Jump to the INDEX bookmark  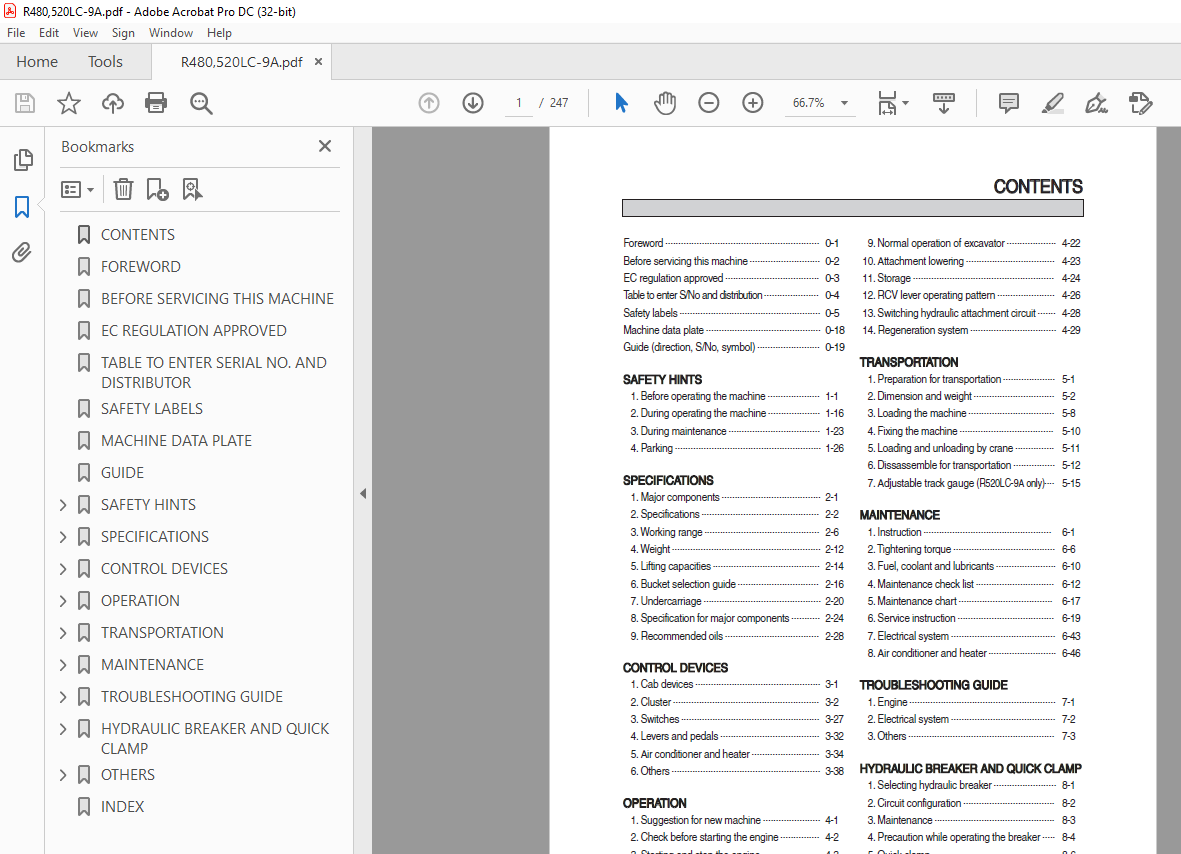(x=122, y=807)
